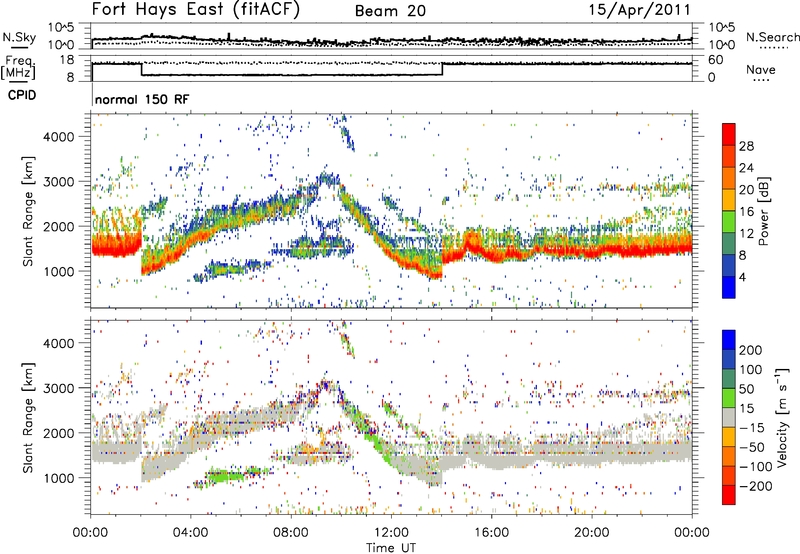The width and height of the screenshot is (800, 554).
Task: Click the "100" label on the velocity color bar
Action: coord(751,370)
